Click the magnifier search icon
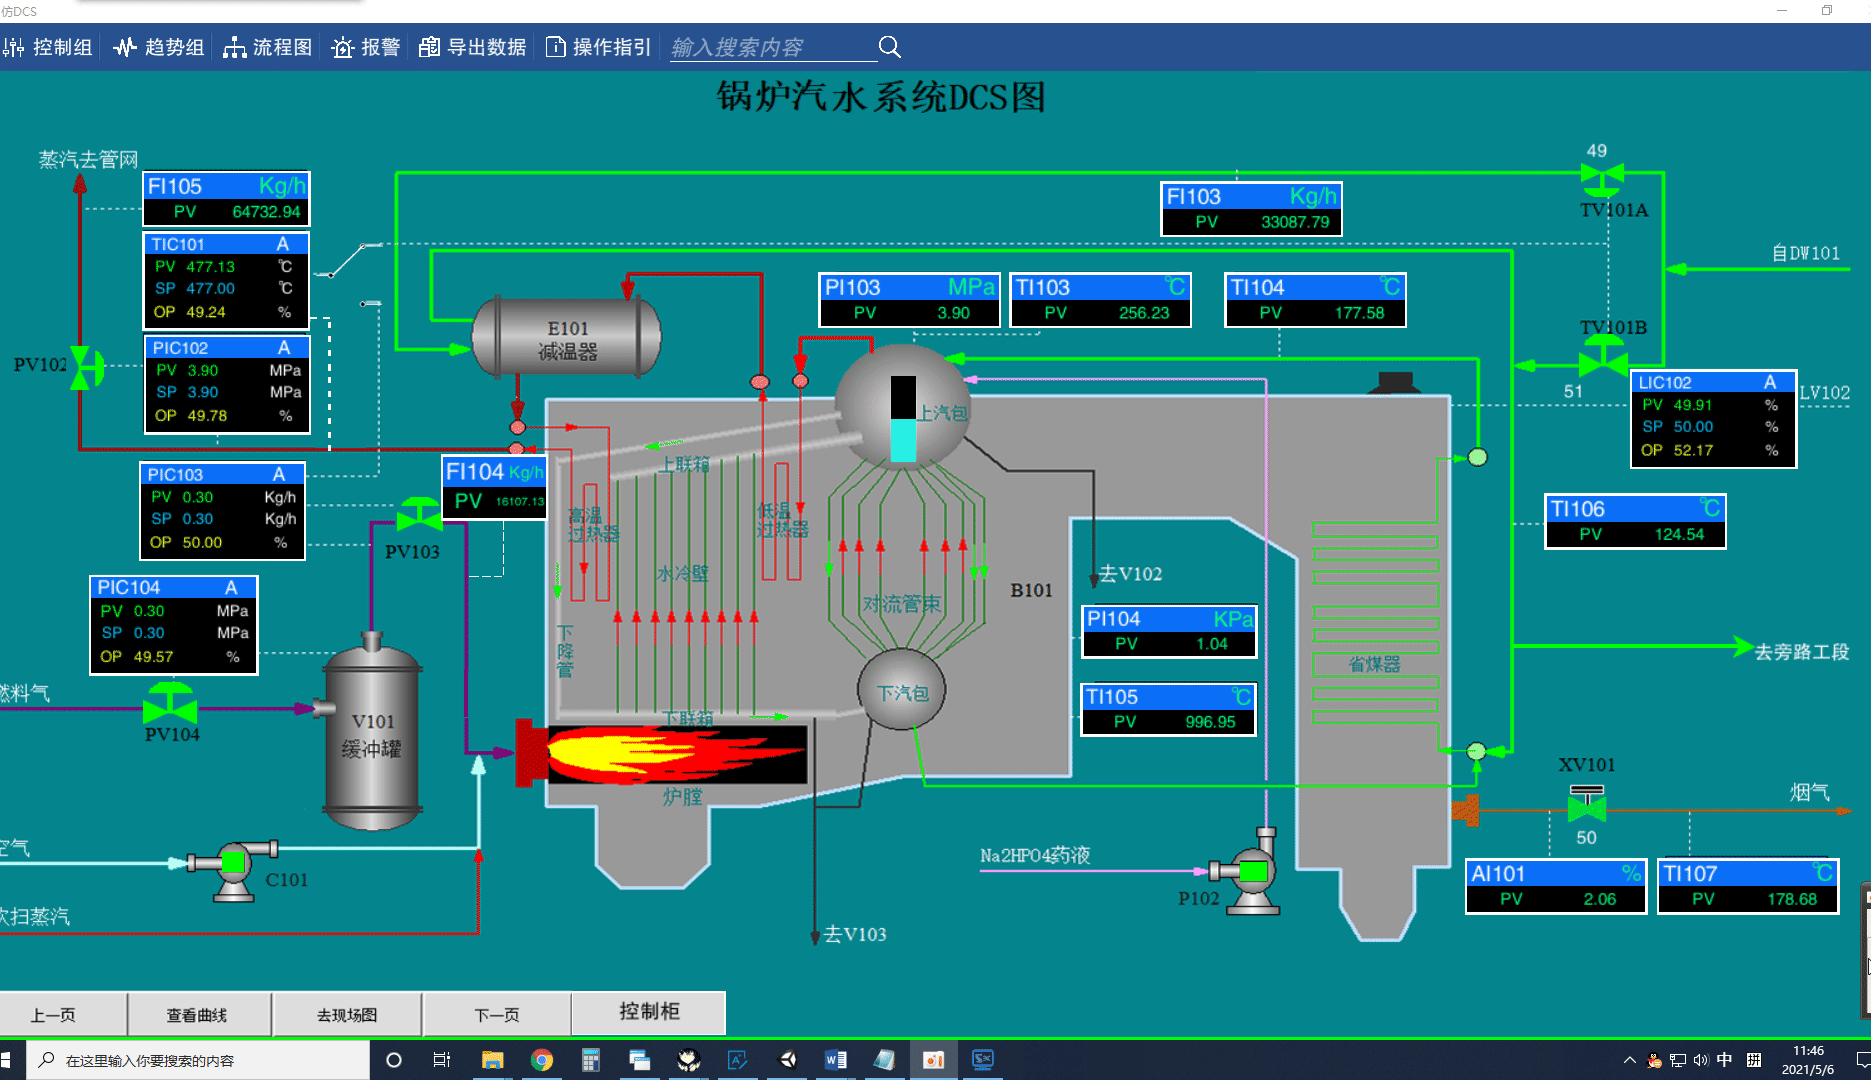 890,47
